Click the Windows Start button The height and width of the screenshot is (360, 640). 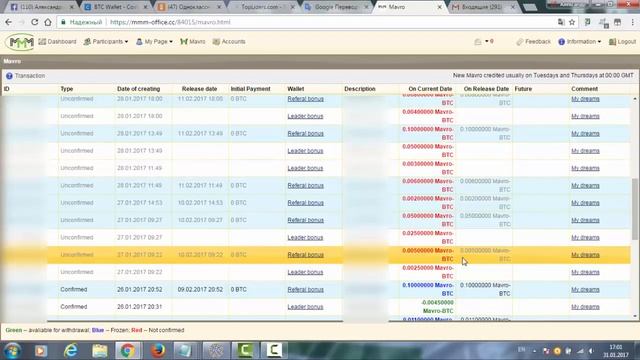click(x=12, y=351)
